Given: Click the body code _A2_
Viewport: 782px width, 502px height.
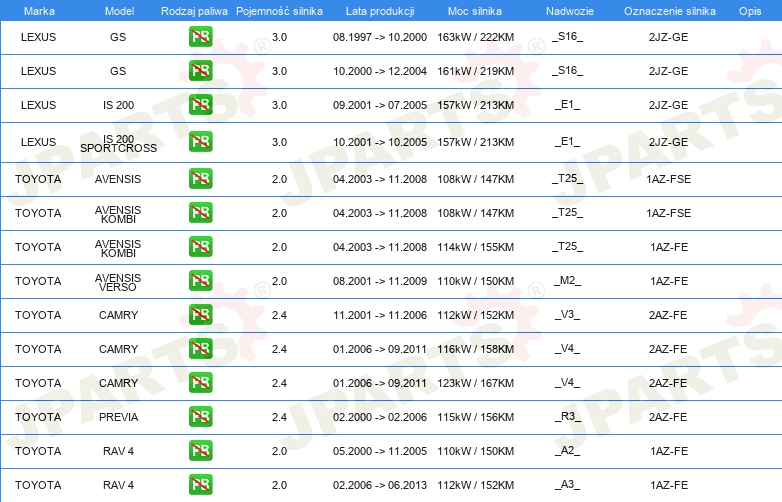Looking at the screenshot, I should (568, 451).
